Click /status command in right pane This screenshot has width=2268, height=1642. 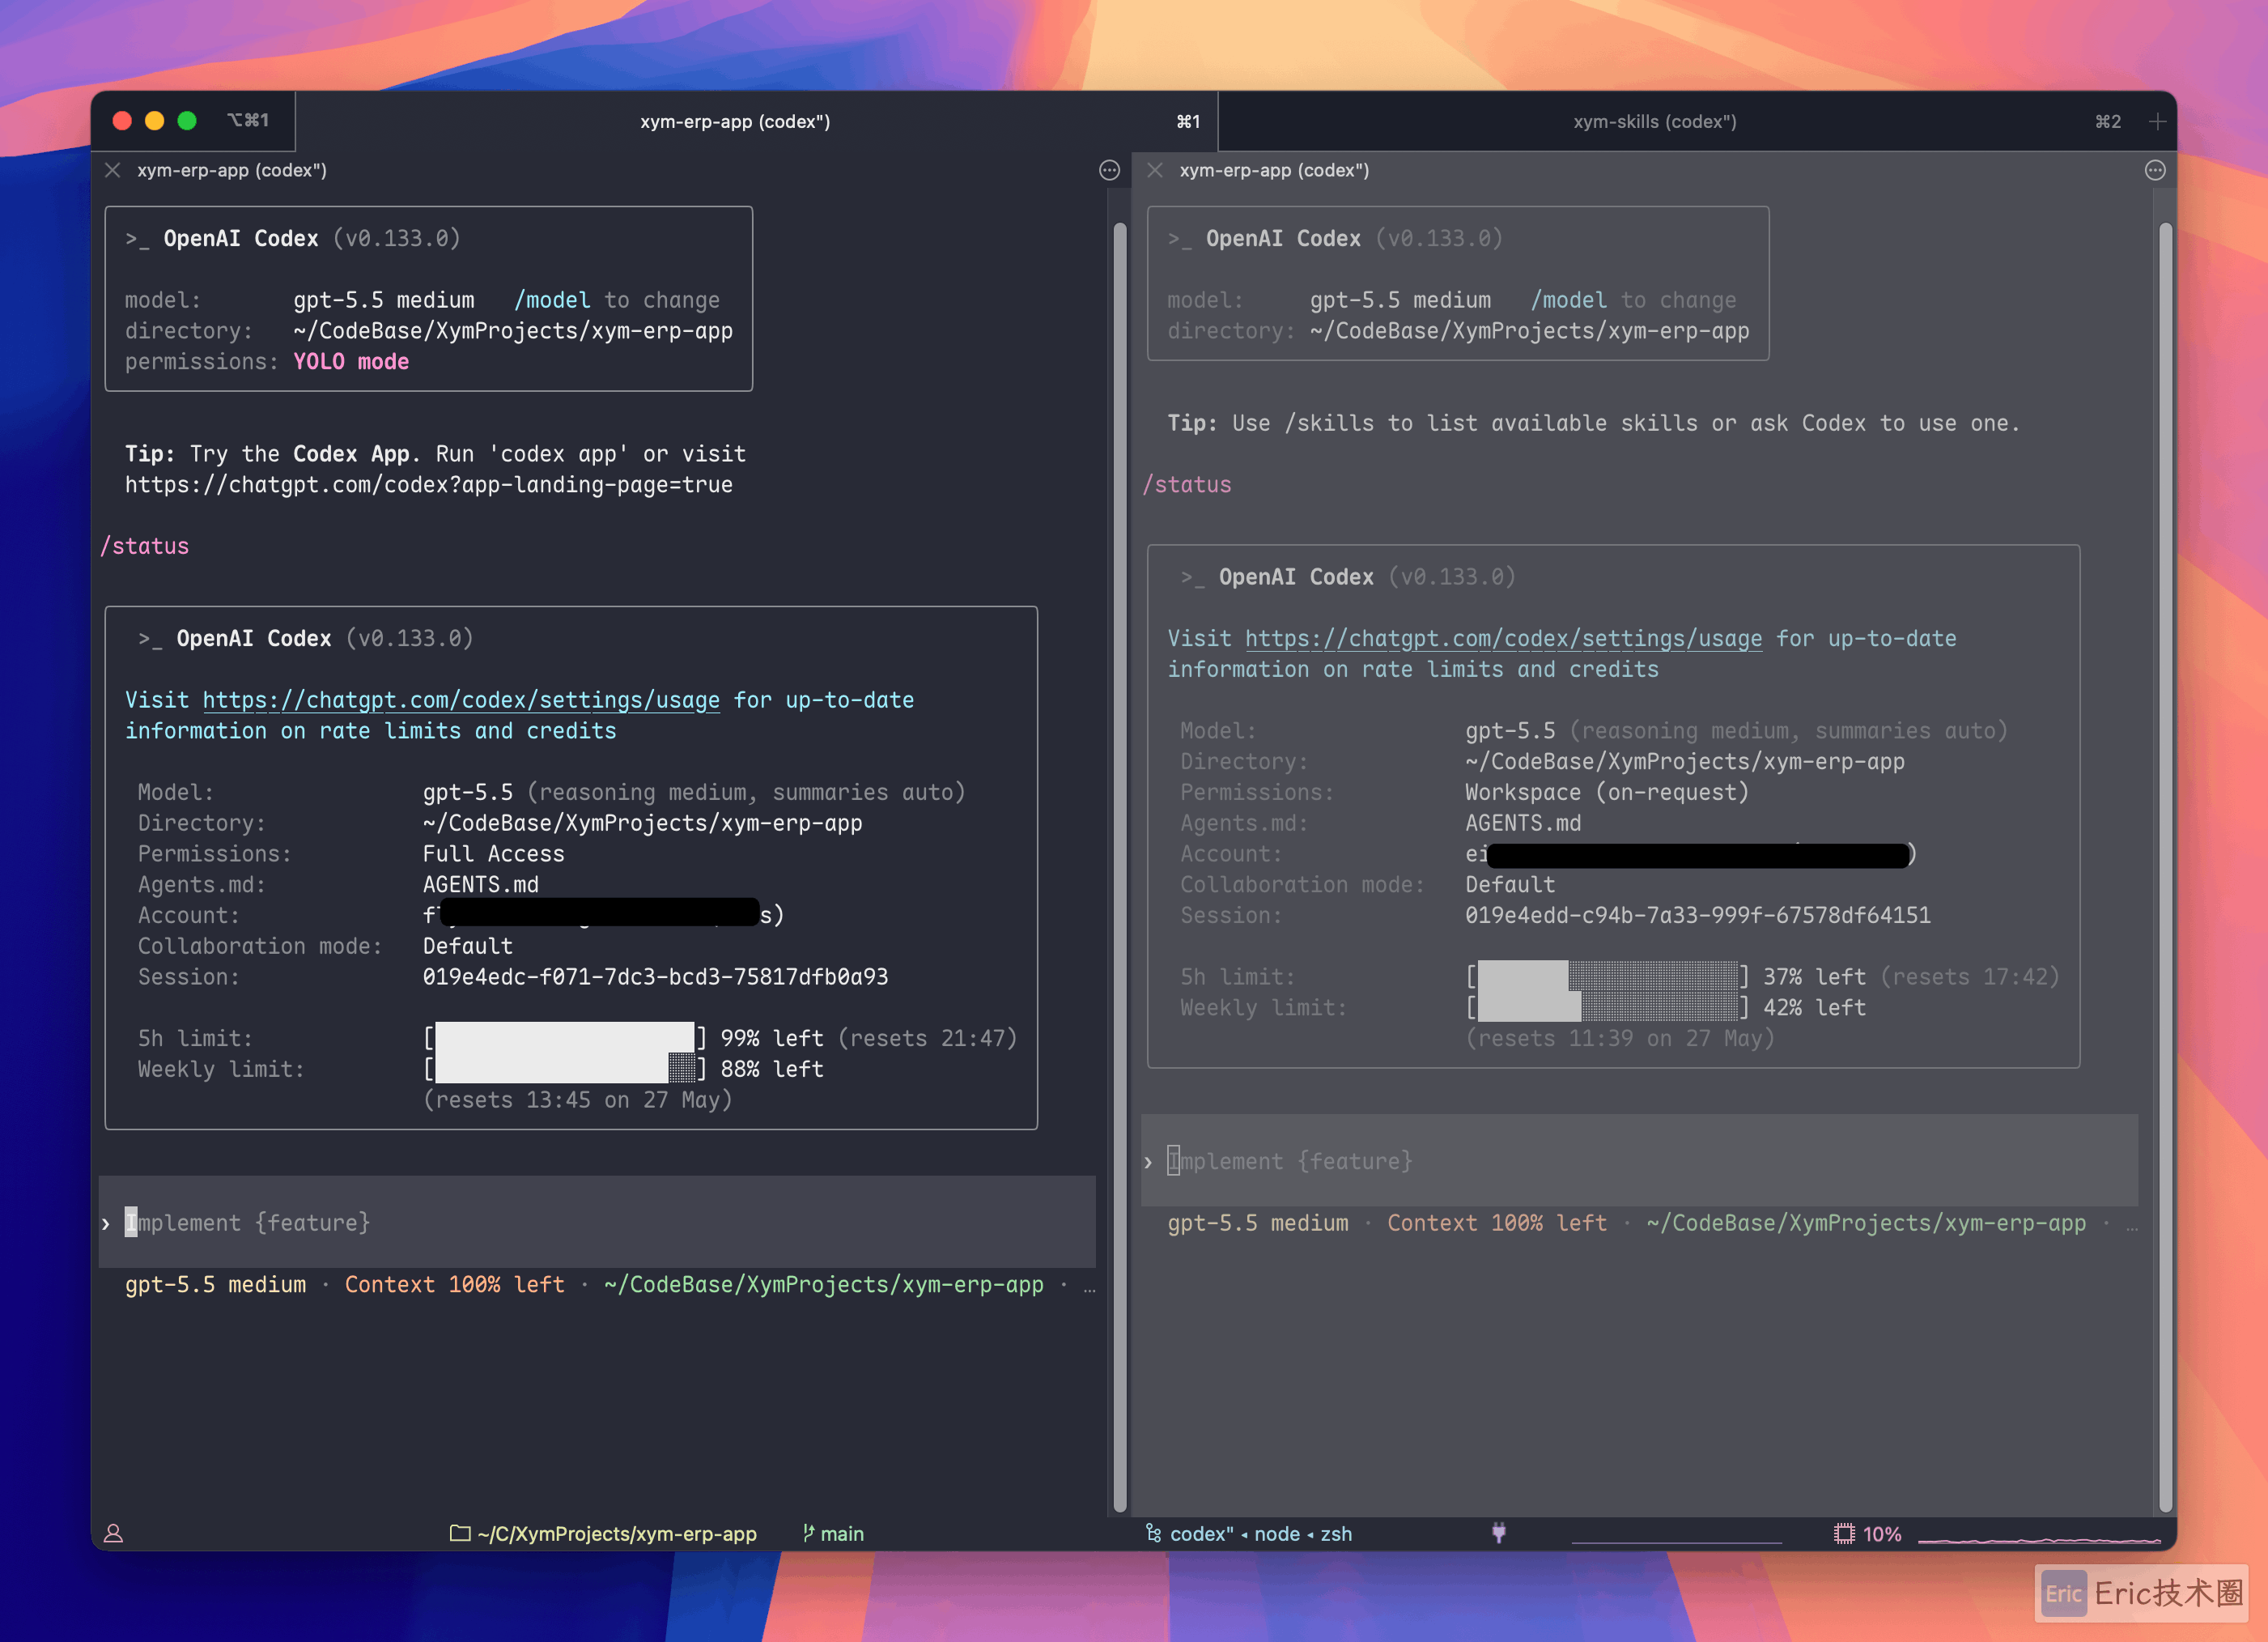click(x=1187, y=484)
